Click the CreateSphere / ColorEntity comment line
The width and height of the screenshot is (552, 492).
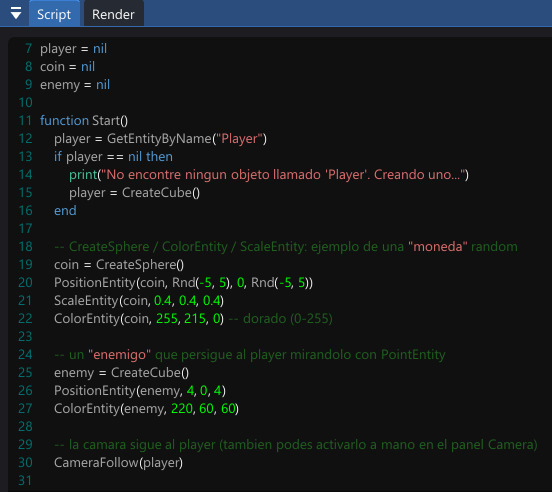pyautogui.click(x=286, y=247)
